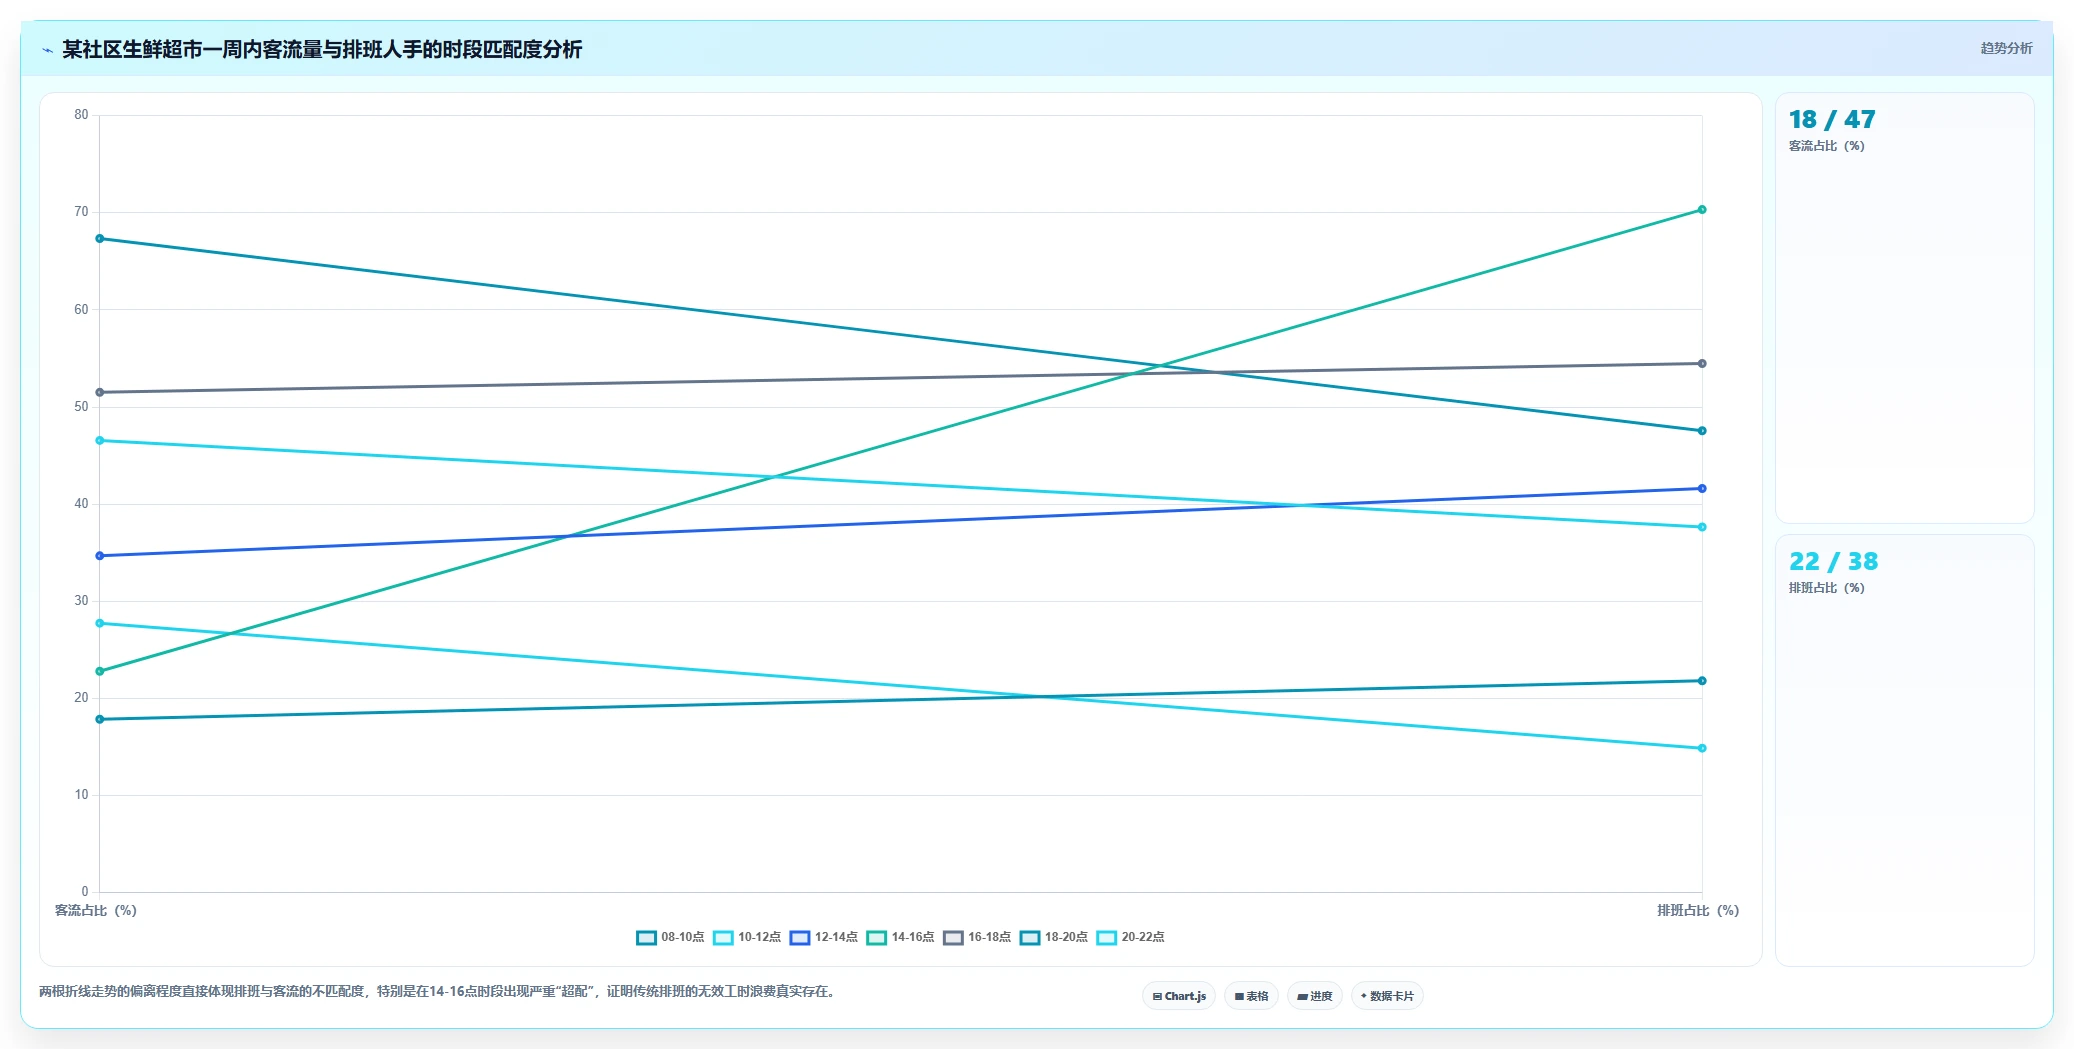Click the green 14-16点 point near 70
The width and height of the screenshot is (2074, 1049).
click(1702, 210)
